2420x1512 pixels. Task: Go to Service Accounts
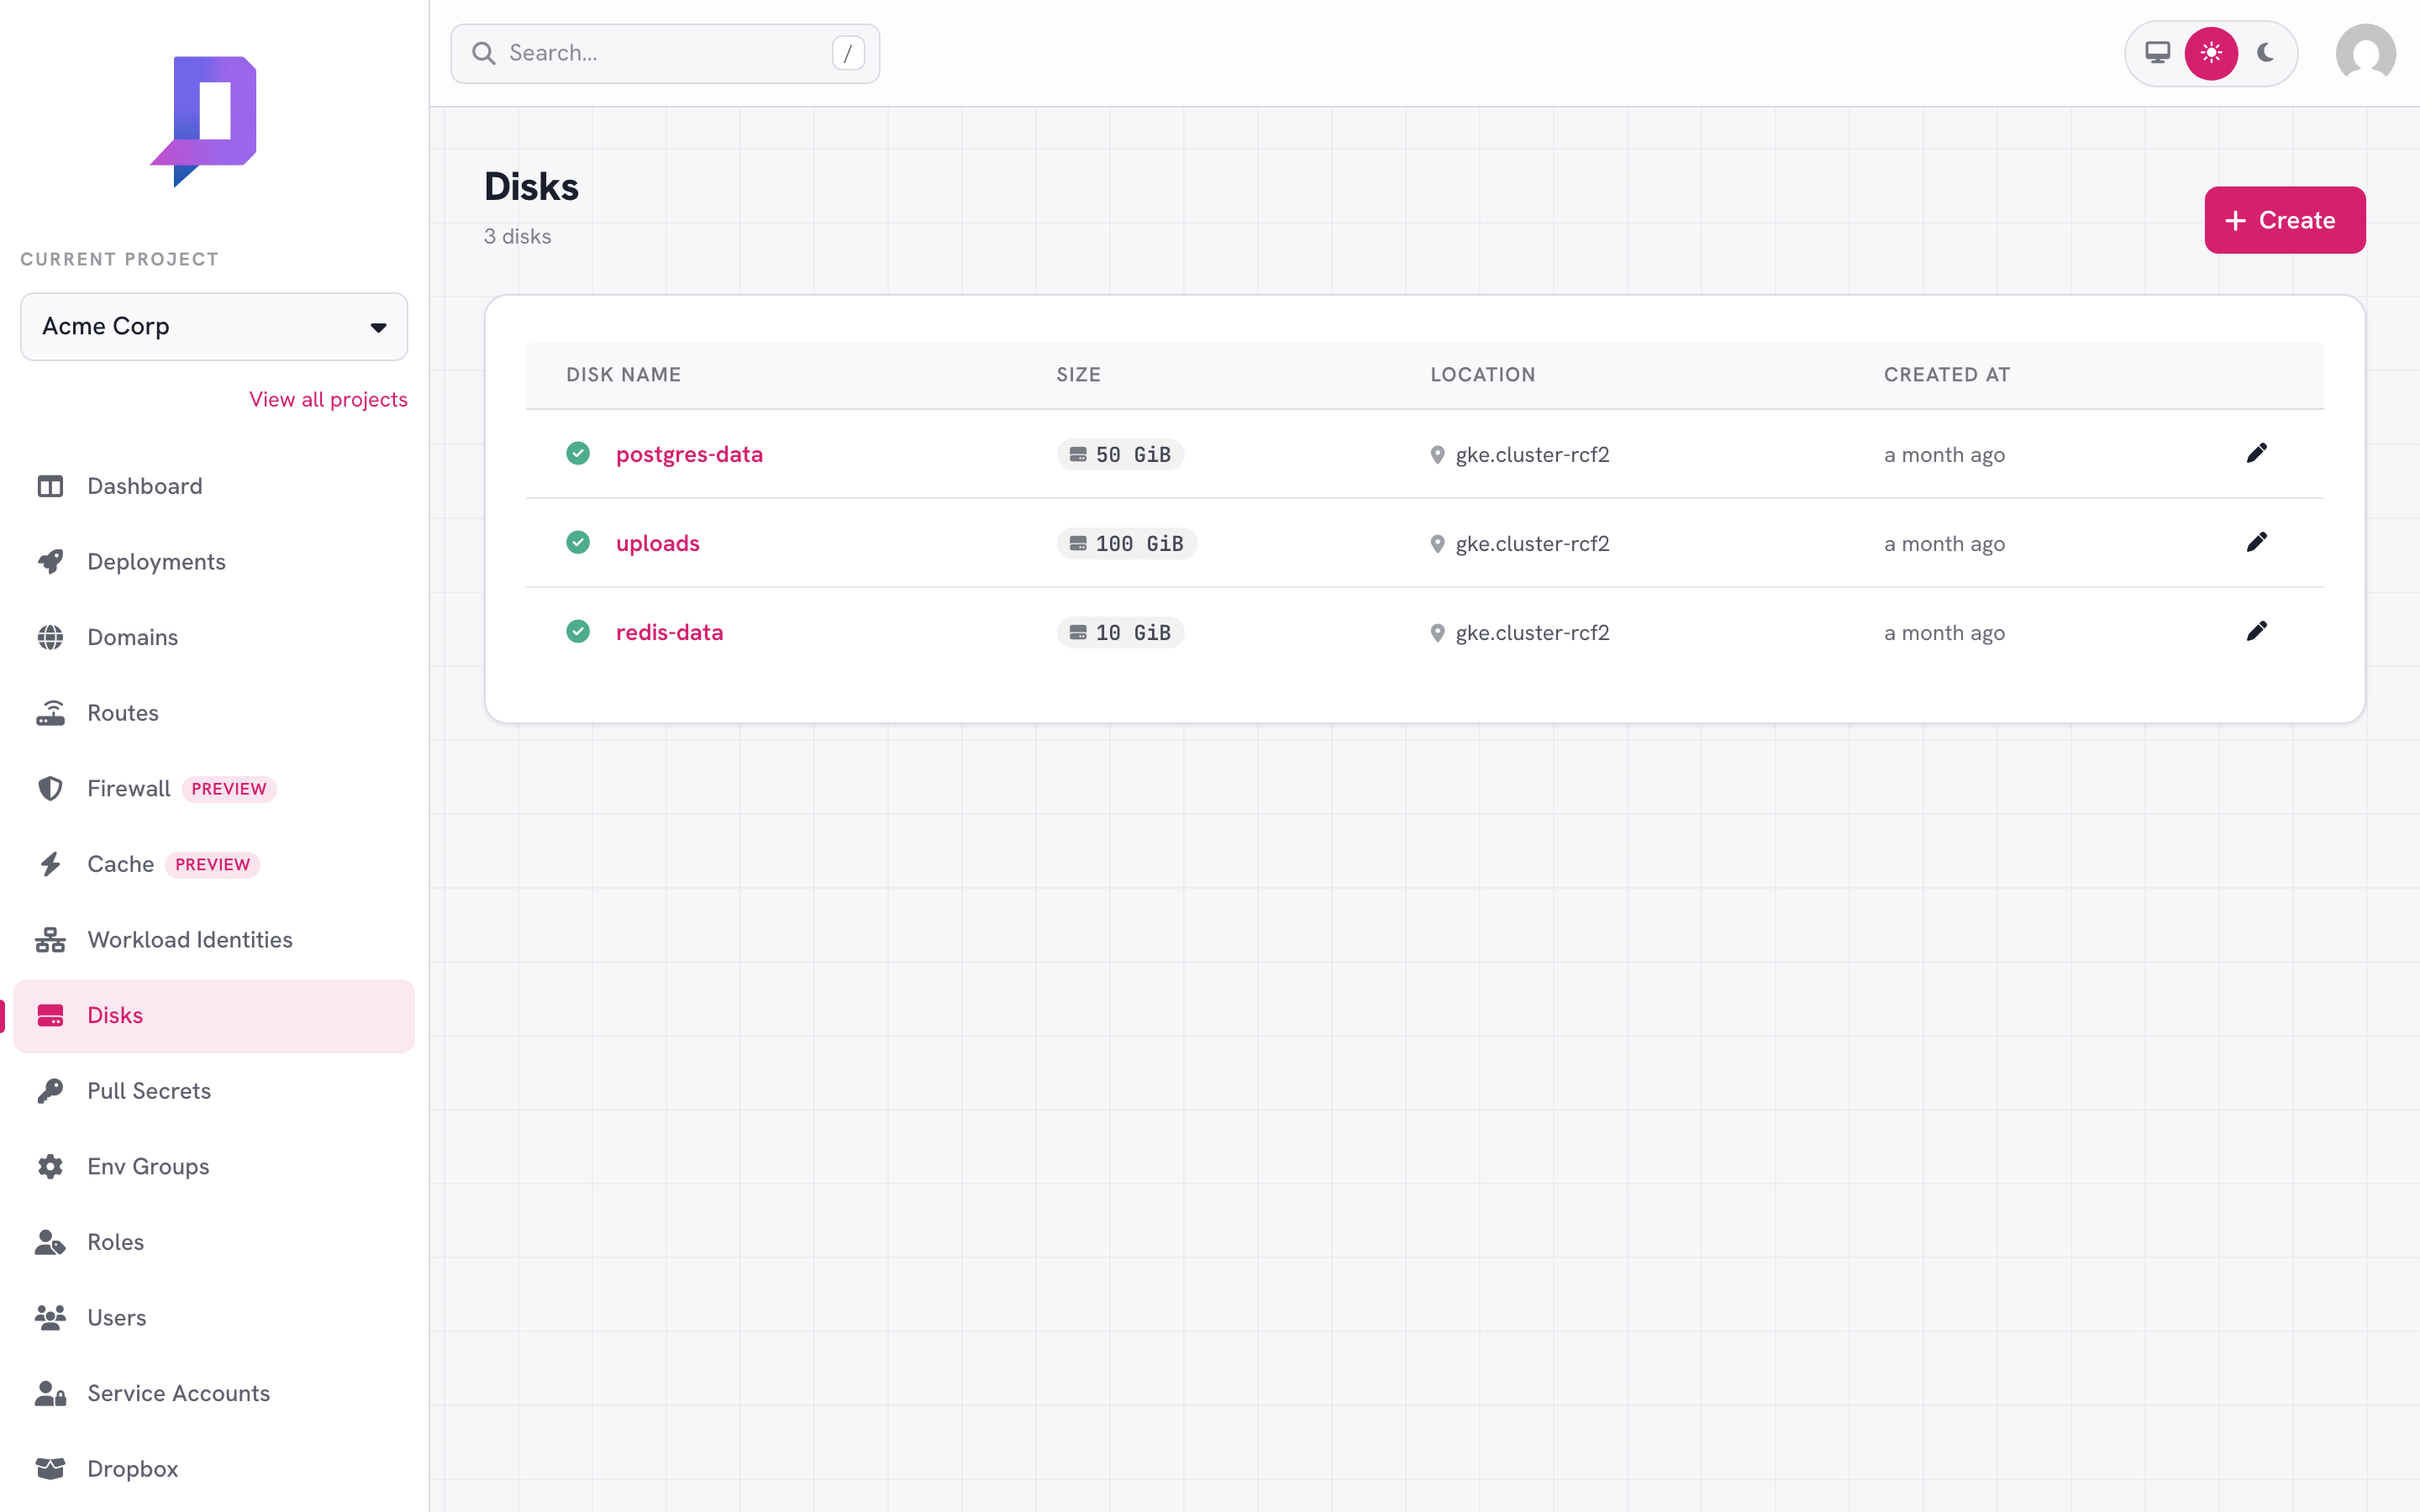click(x=214, y=1393)
